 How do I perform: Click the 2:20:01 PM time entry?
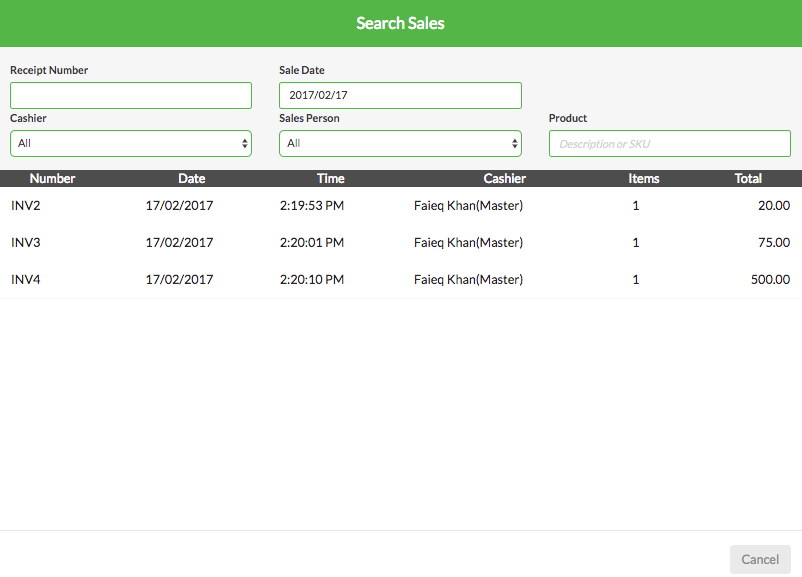point(312,242)
